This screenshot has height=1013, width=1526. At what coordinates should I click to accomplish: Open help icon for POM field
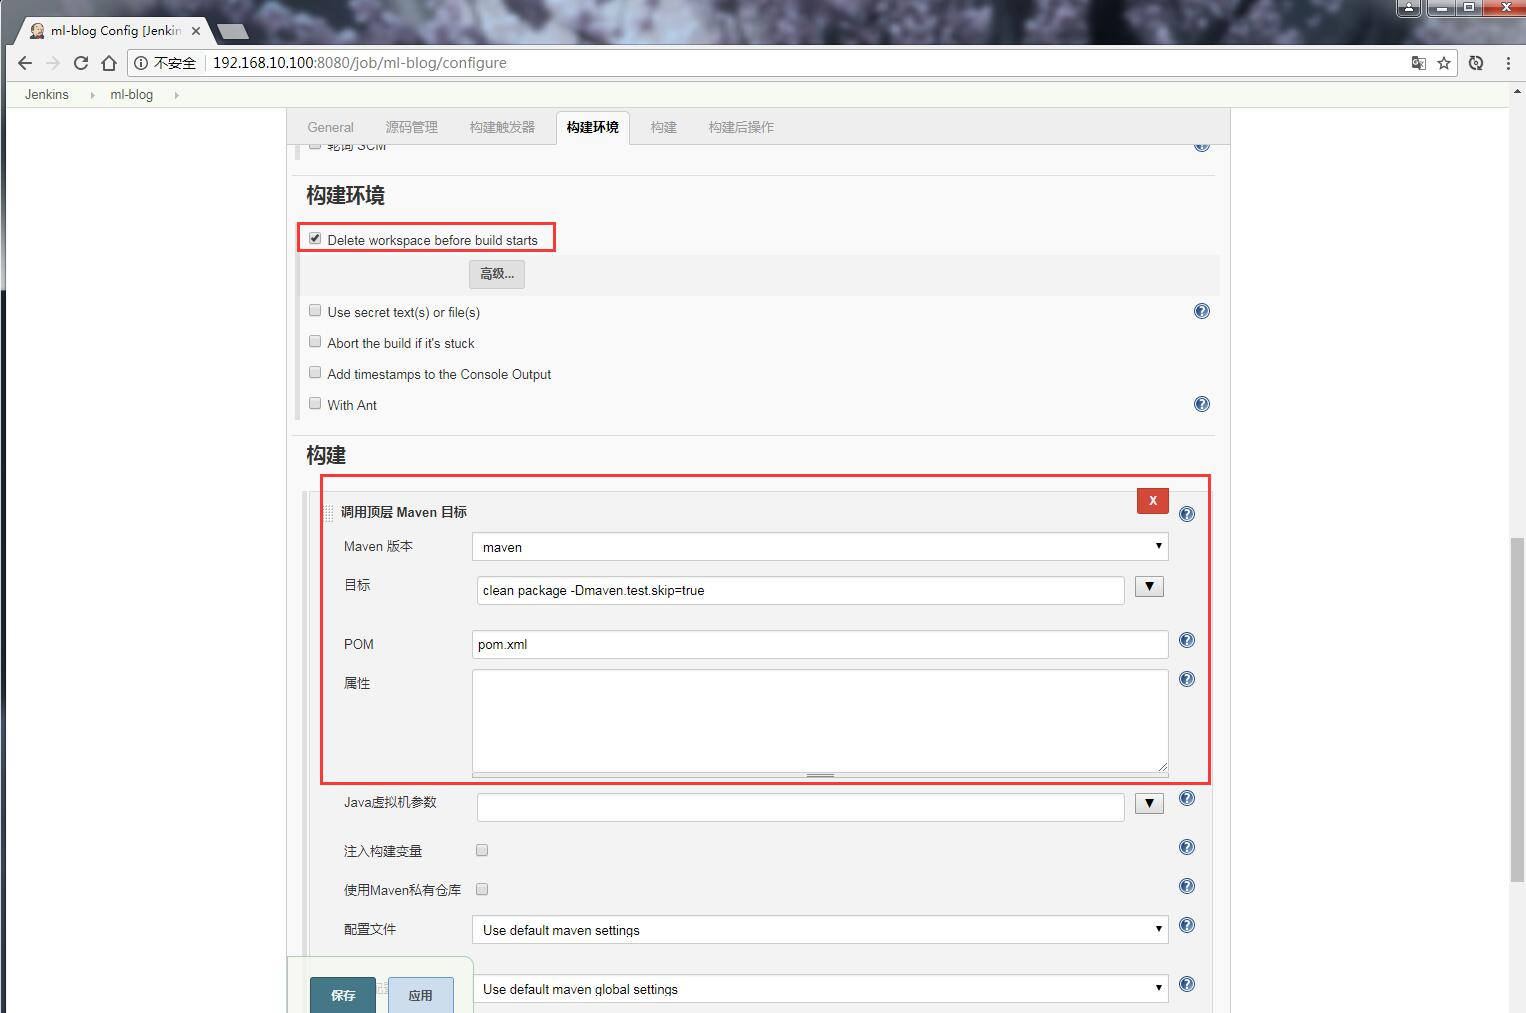point(1187,640)
